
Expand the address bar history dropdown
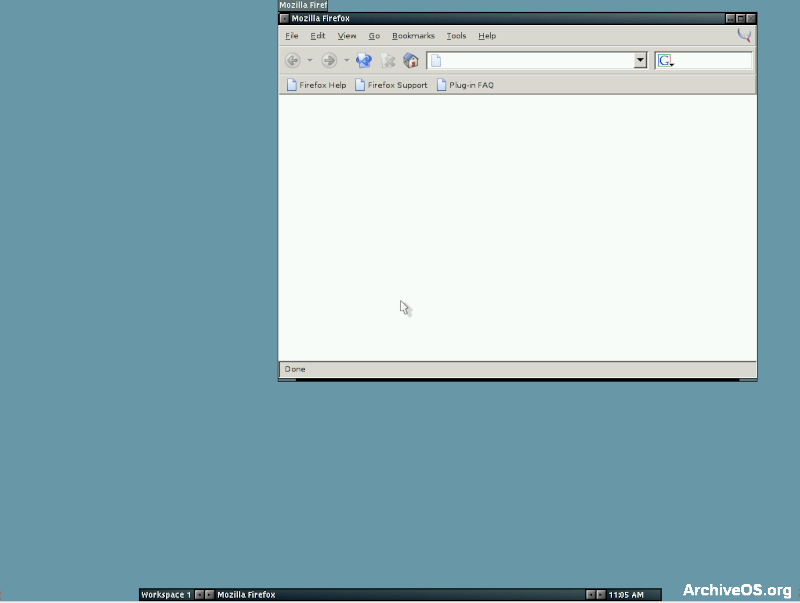[x=640, y=61]
